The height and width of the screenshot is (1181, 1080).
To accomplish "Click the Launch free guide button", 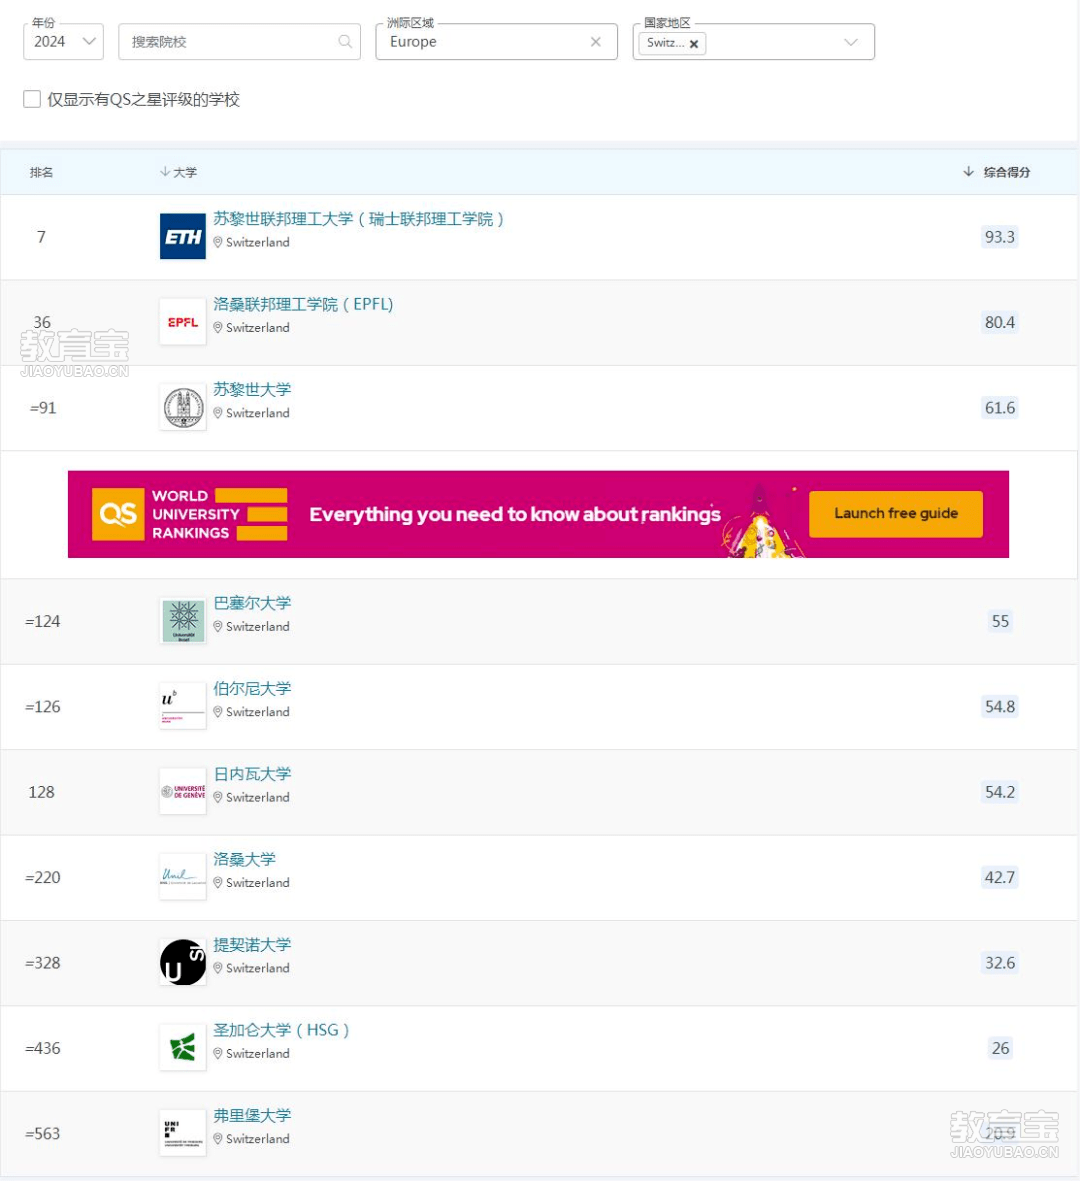I will pyautogui.click(x=895, y=514).
